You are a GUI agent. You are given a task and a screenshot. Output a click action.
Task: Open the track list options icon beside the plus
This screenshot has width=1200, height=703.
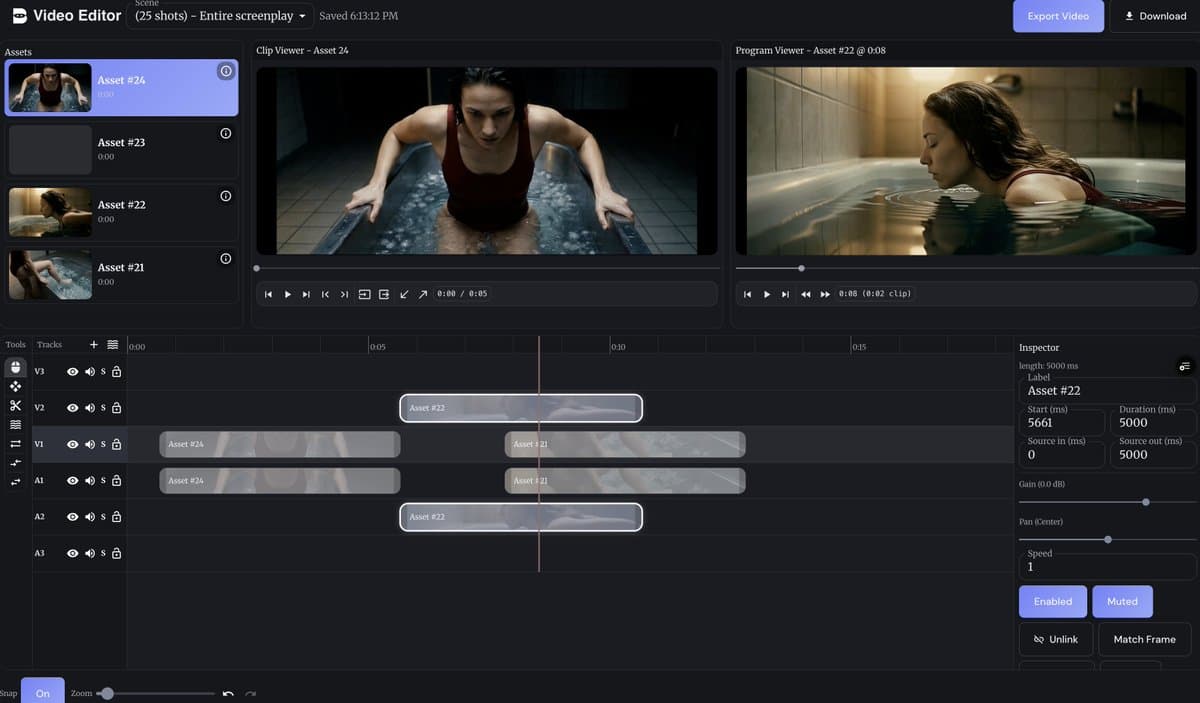(x=113, y=344)
